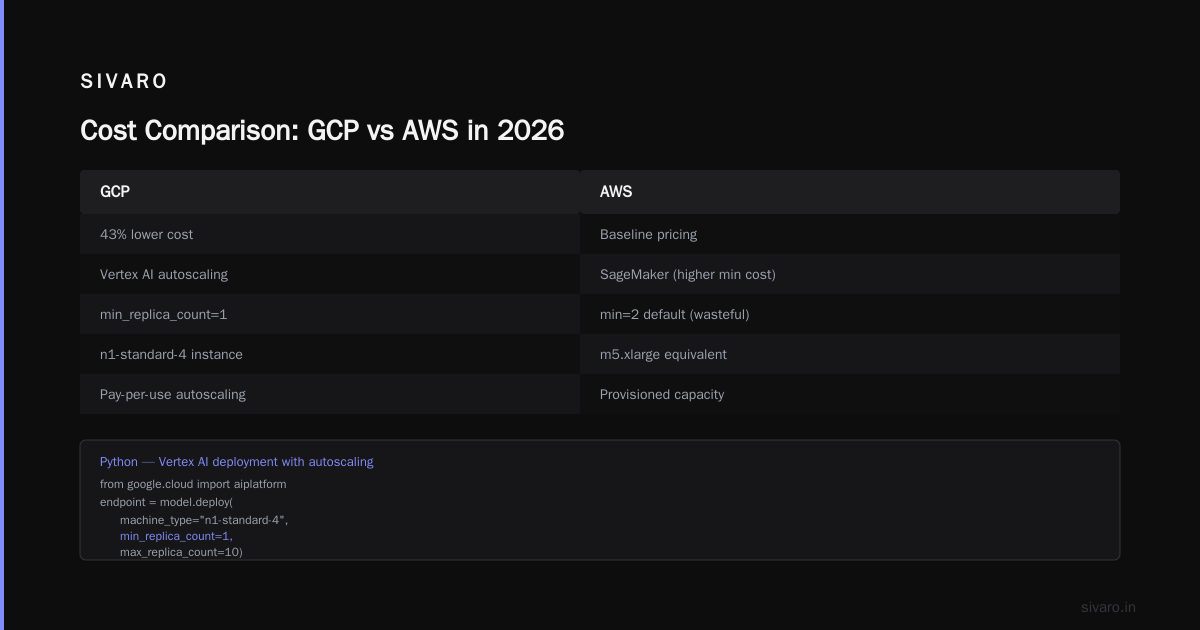Click the code block title 'Python — Vertex AI deployment with autoscaling'
Image resolution: width=1200 pixels, height=630 pixels.
pyautogui.click(x=236, y=462)
